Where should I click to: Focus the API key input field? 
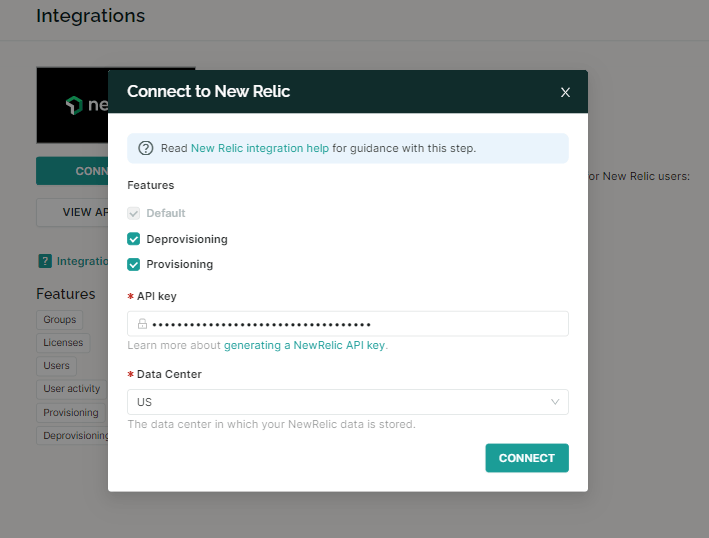(x=348, y=324)
